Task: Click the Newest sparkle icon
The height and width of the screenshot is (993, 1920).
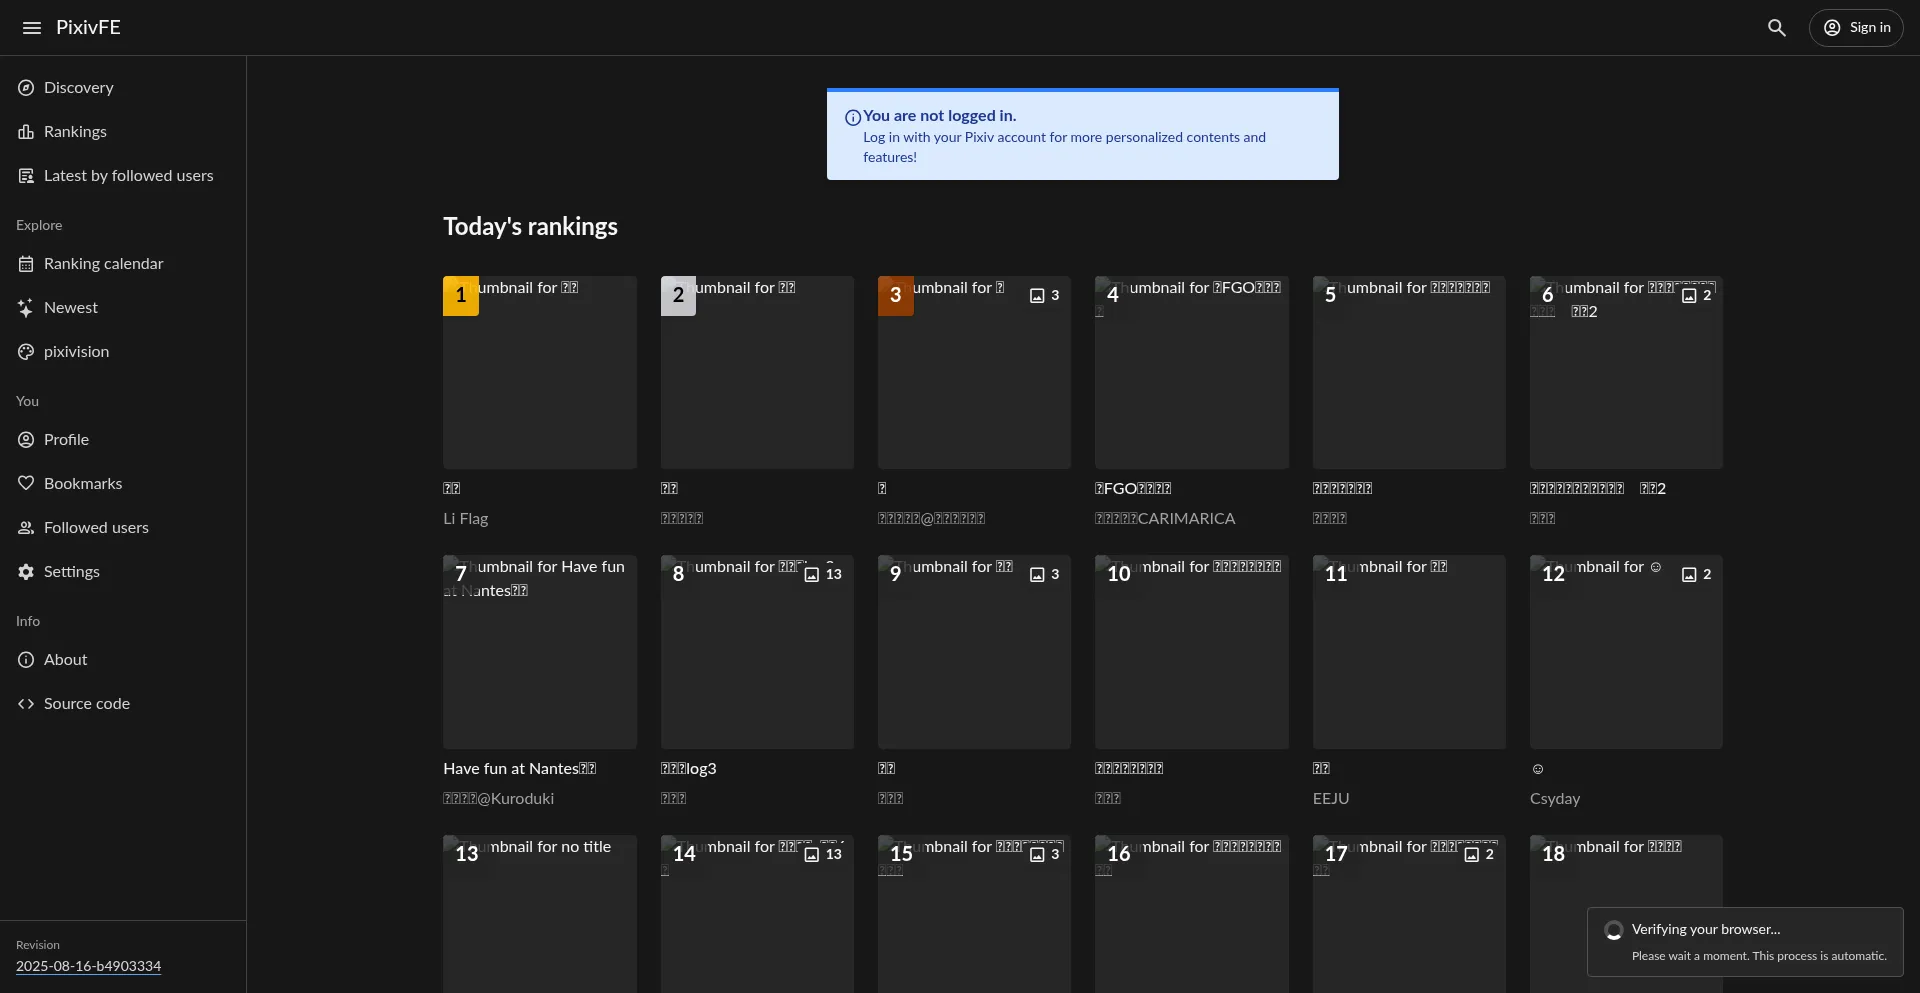Action: pos(26,308)
